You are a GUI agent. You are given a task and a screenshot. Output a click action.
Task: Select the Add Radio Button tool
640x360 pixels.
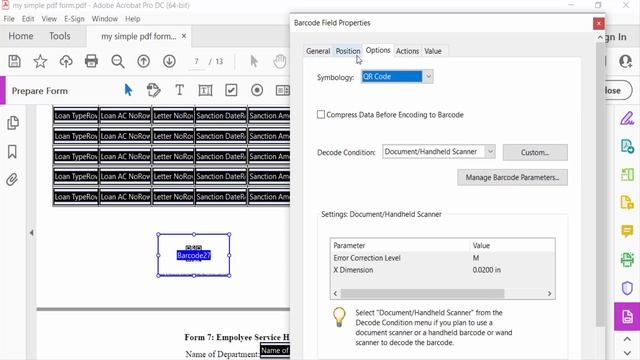coord(257,90)
